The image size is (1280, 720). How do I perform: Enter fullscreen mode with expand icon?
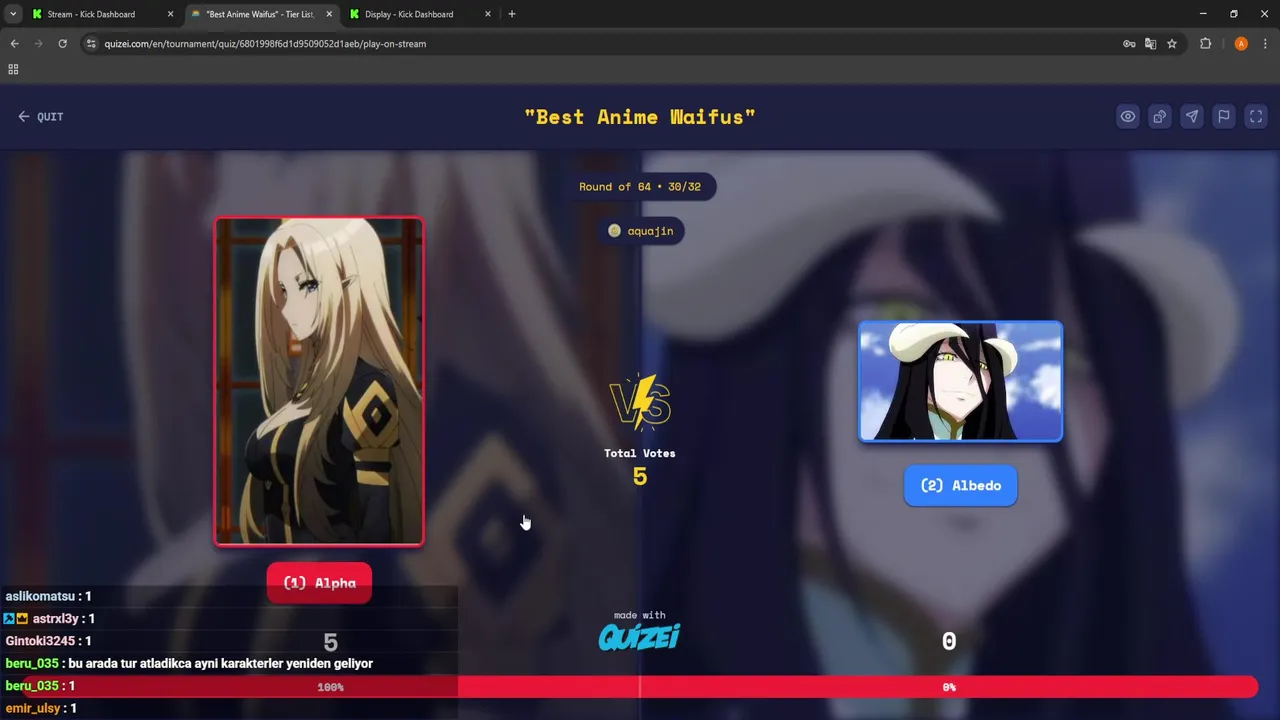1256,116
